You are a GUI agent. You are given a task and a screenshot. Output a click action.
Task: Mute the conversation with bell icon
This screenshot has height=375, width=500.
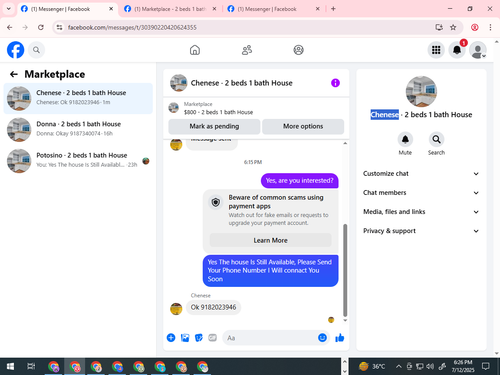(x=405, y=139)
